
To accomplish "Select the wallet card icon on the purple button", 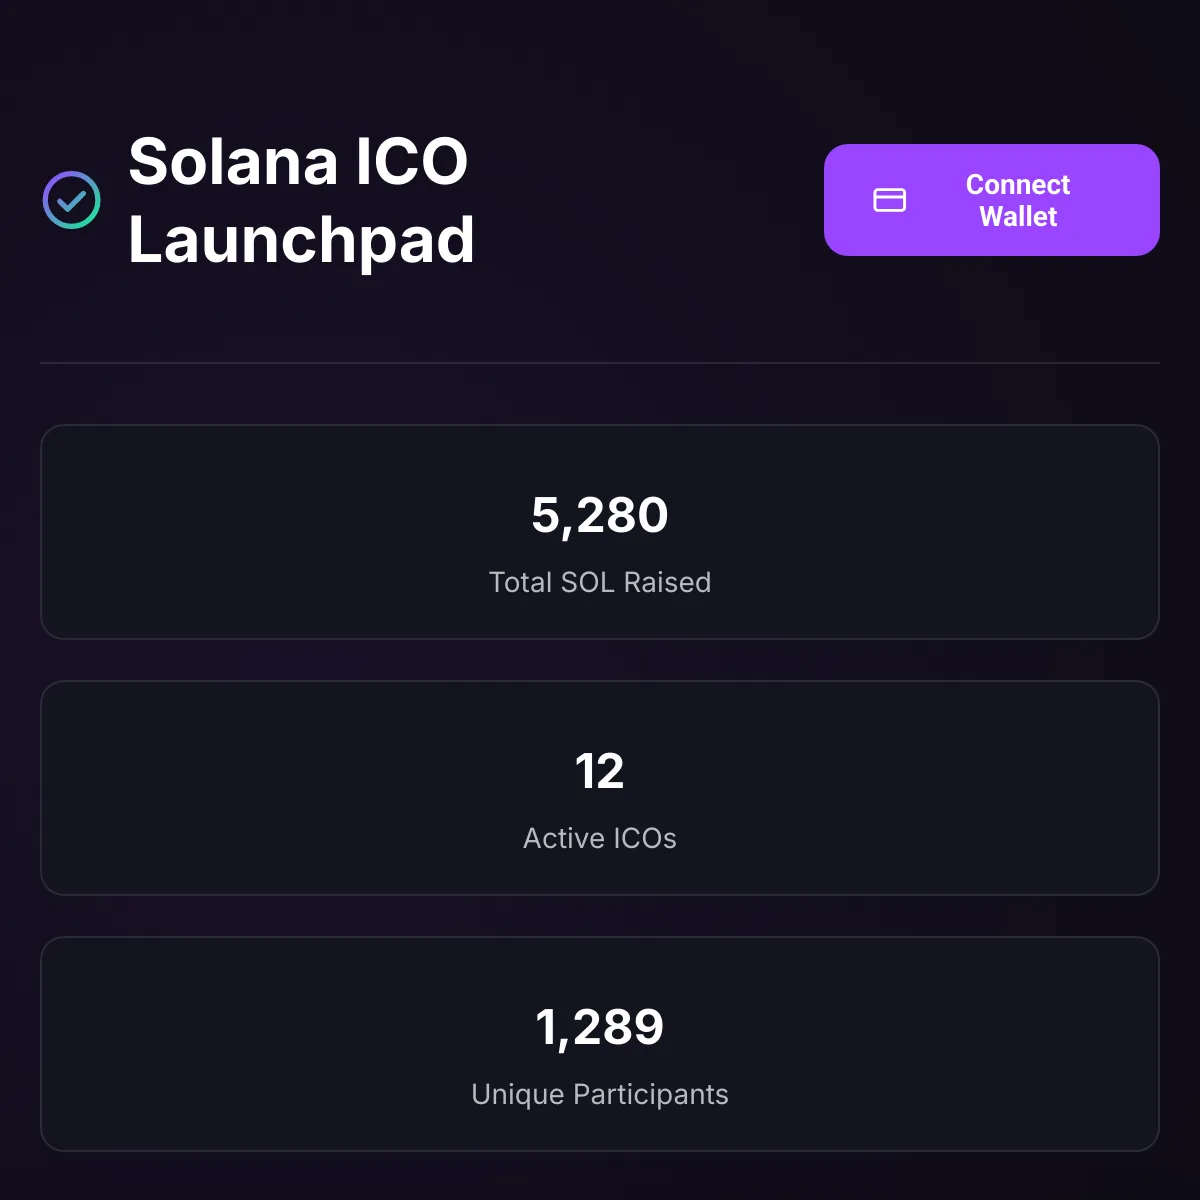I will [891, 200].
